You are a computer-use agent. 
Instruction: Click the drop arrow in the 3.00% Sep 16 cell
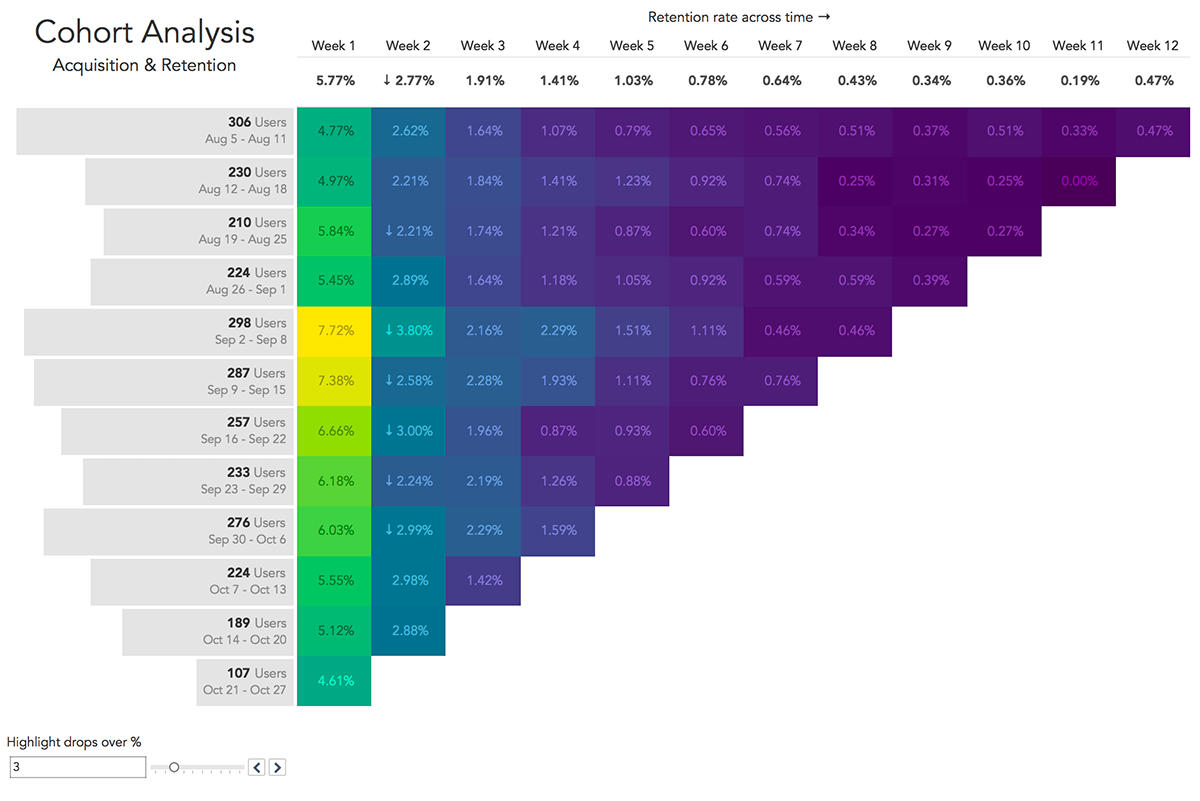(389, 430)
